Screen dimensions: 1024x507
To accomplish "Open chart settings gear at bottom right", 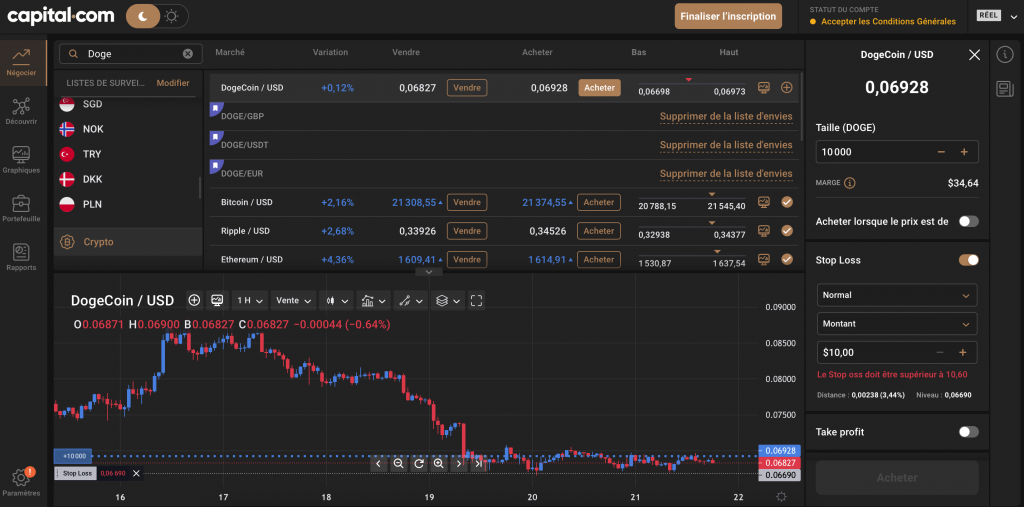I will coord(781,497).
